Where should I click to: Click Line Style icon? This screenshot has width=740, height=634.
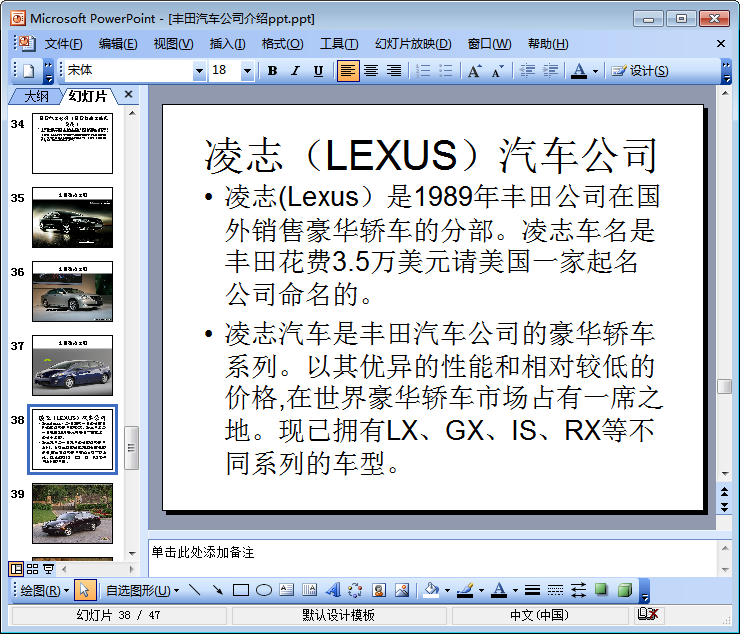point(532,590)
